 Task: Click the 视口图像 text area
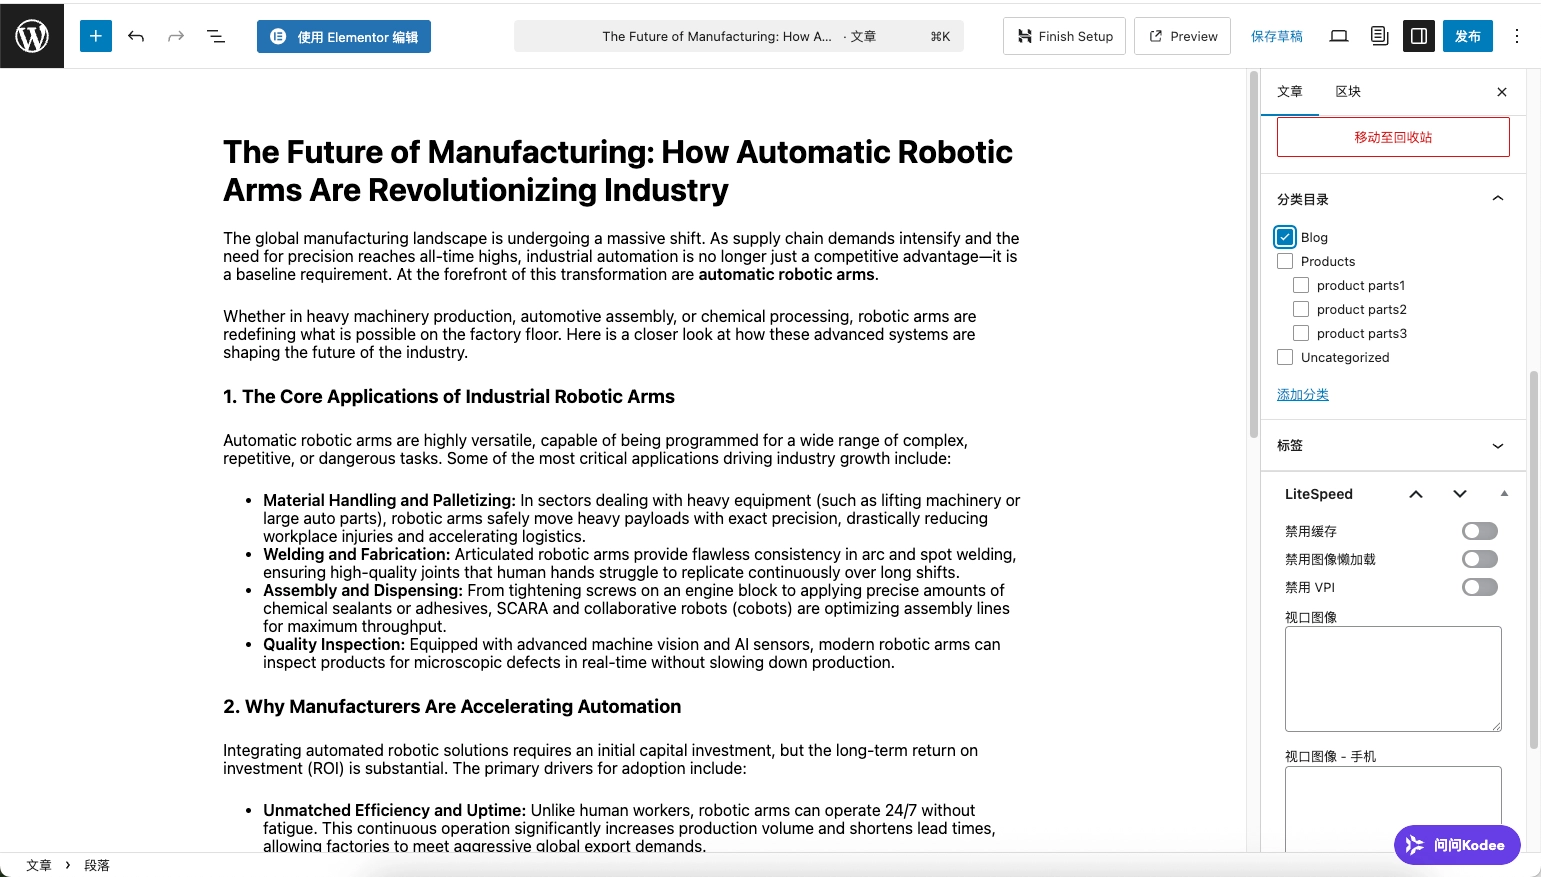tap(1393, 679)
